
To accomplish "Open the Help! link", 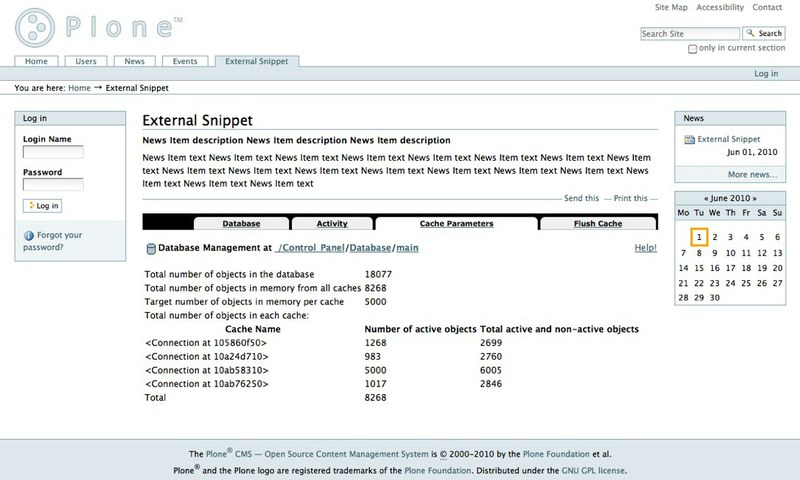I will click(645, 247).
